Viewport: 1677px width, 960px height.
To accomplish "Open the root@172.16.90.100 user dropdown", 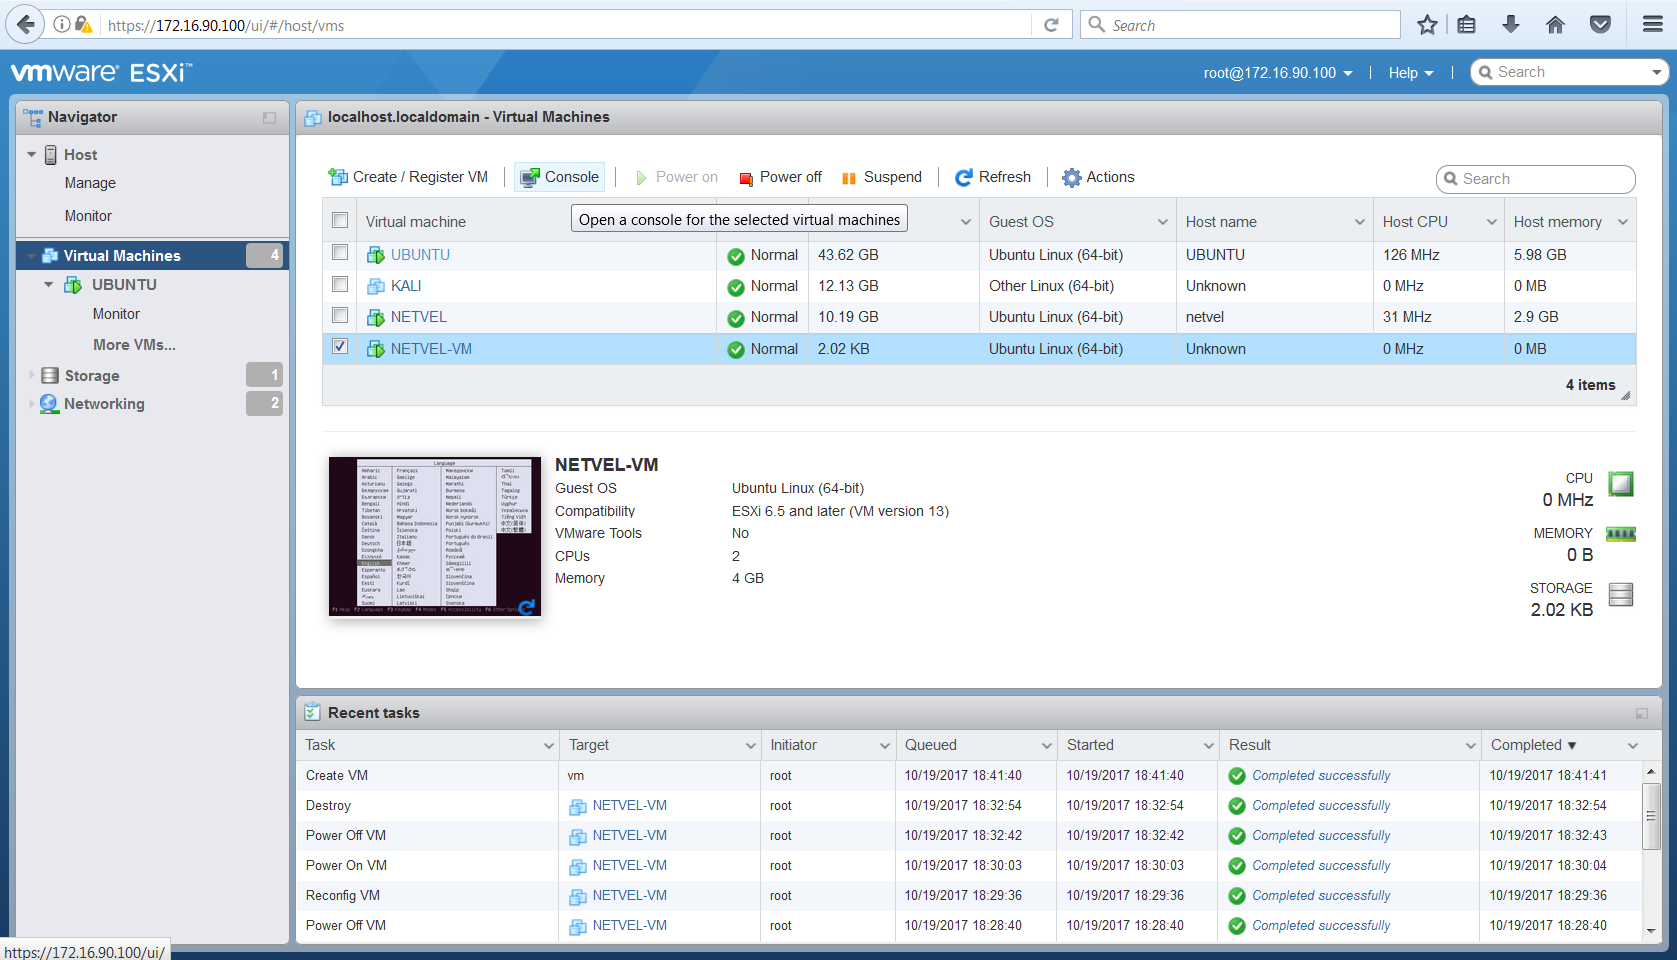I will coord(1278,73).
